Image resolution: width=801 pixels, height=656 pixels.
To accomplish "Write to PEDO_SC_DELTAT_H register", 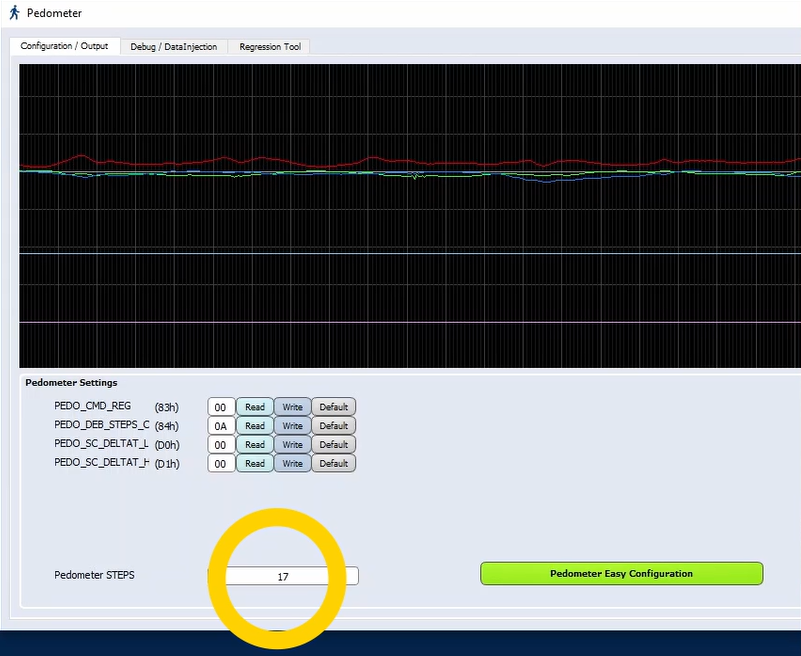I will click(292, 463).
